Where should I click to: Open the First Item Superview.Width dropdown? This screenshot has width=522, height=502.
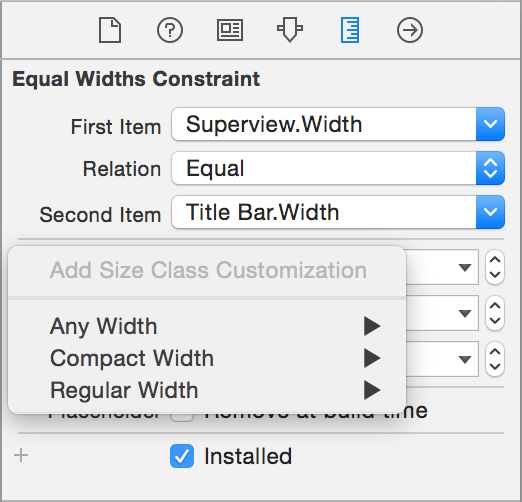tap(338, 124)
